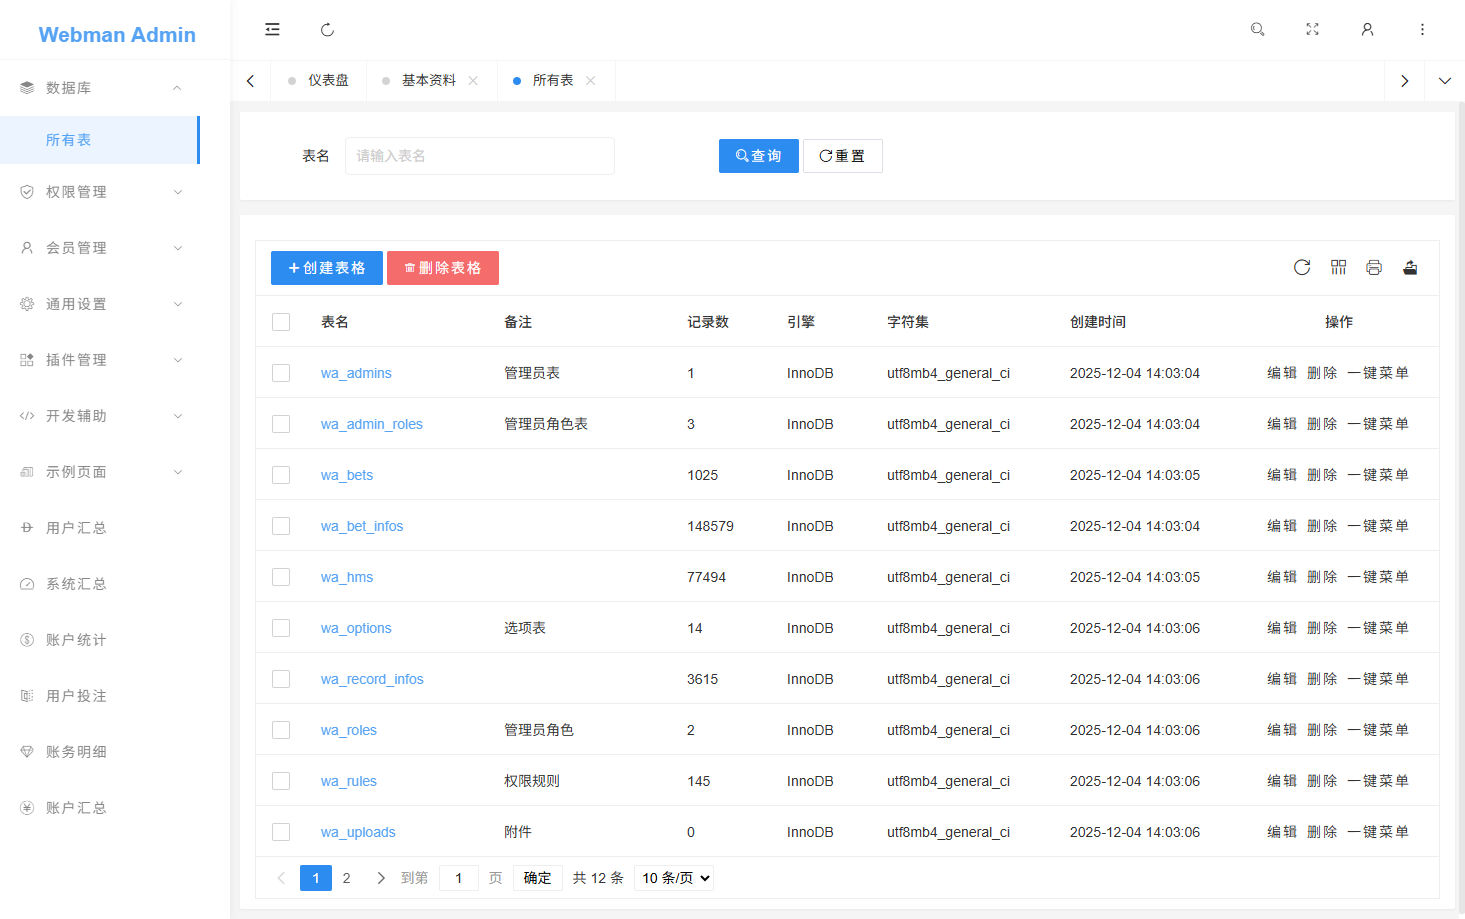Image resolution: width=1465 pixels, height=919 pixels.
Task: Check the checkbox next to wa_admins
Action: (x=281, y=372)
